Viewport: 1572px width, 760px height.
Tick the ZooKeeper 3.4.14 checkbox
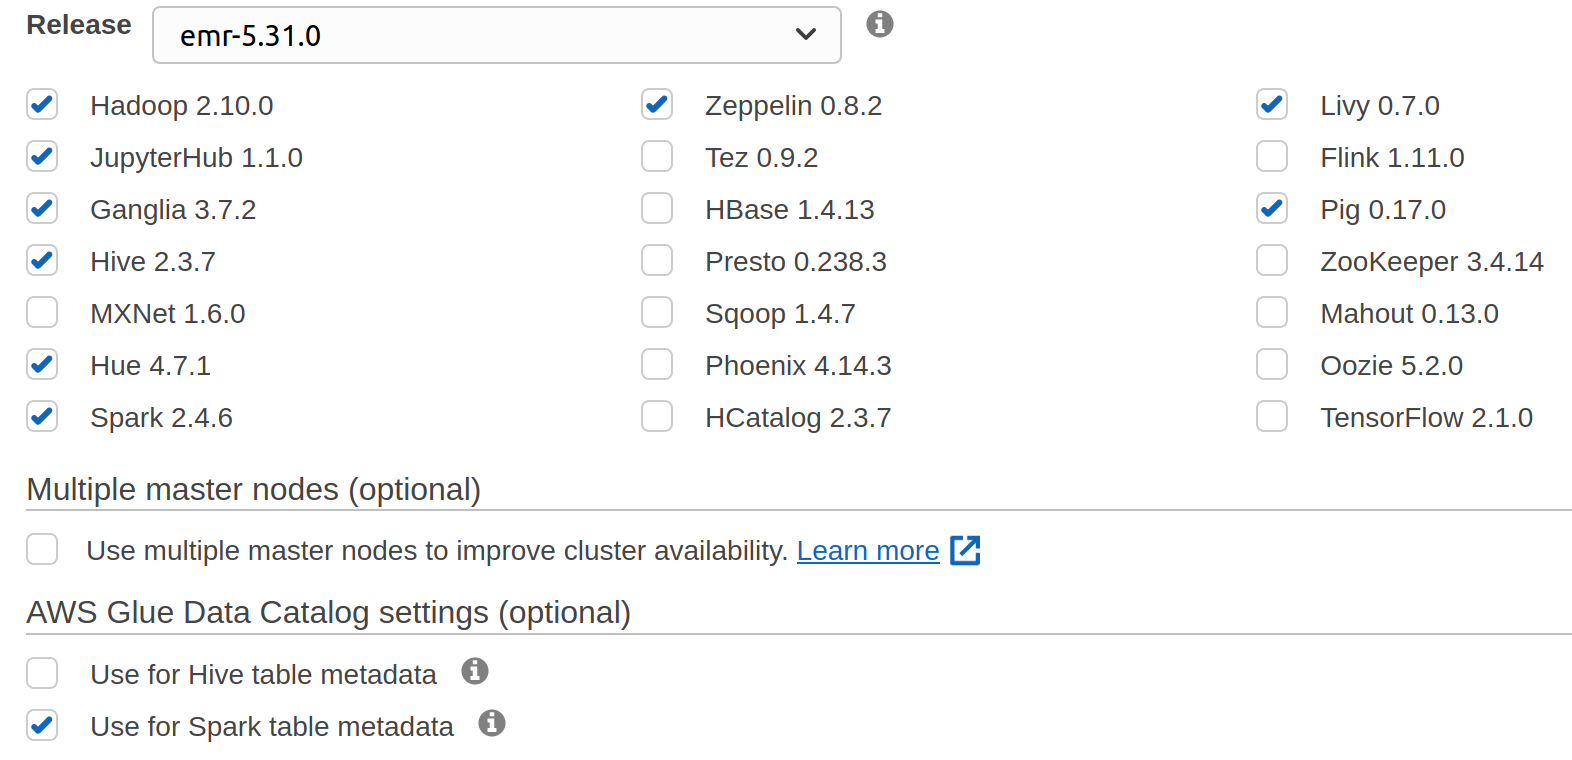(x=1272, y=261)
